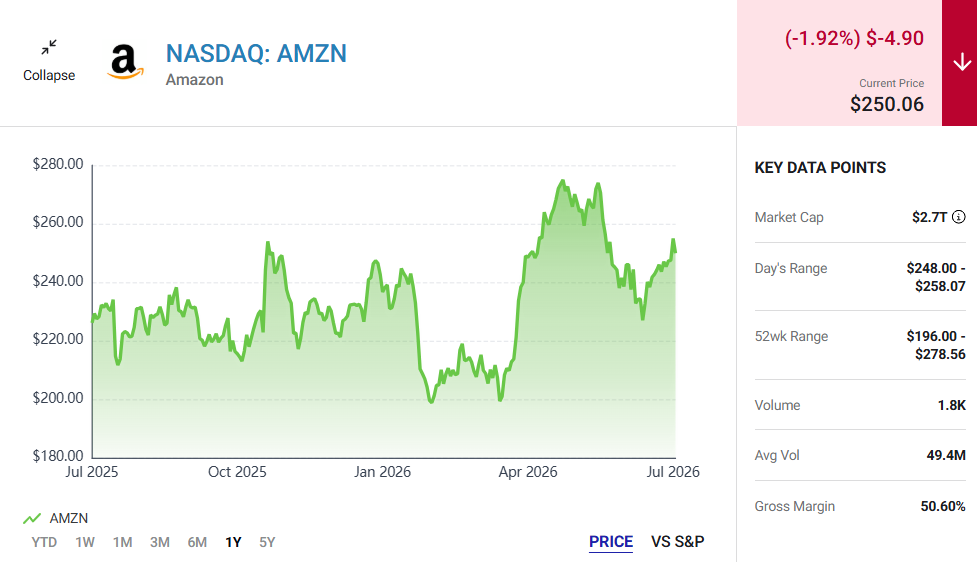977x562 pixels.
Task: Switch chart to 6M range
Action: [x=197, y=542]
